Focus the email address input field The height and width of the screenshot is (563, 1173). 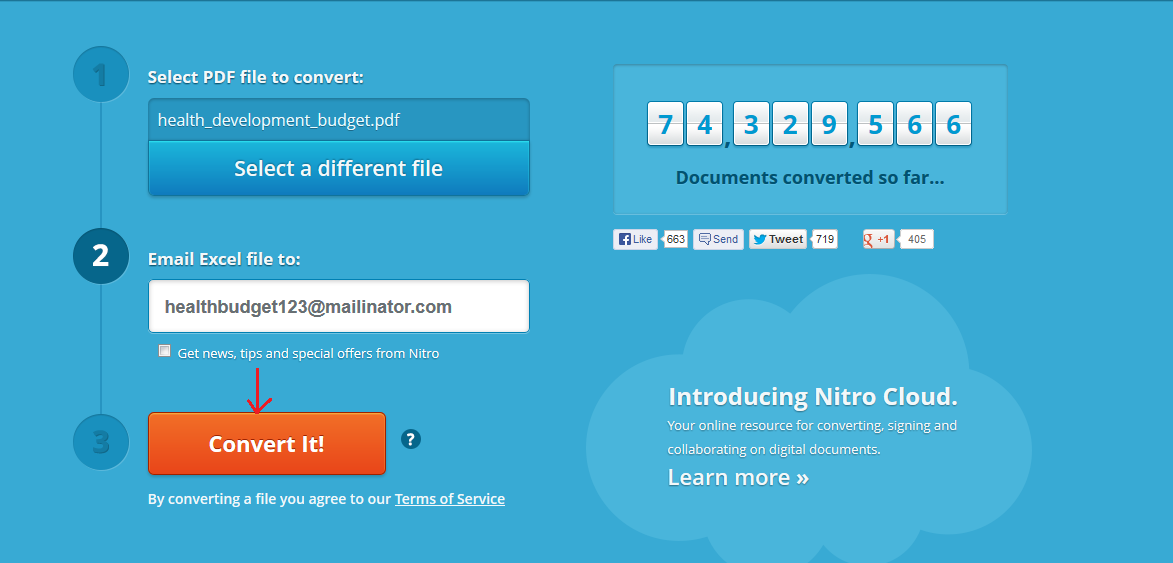339,306
